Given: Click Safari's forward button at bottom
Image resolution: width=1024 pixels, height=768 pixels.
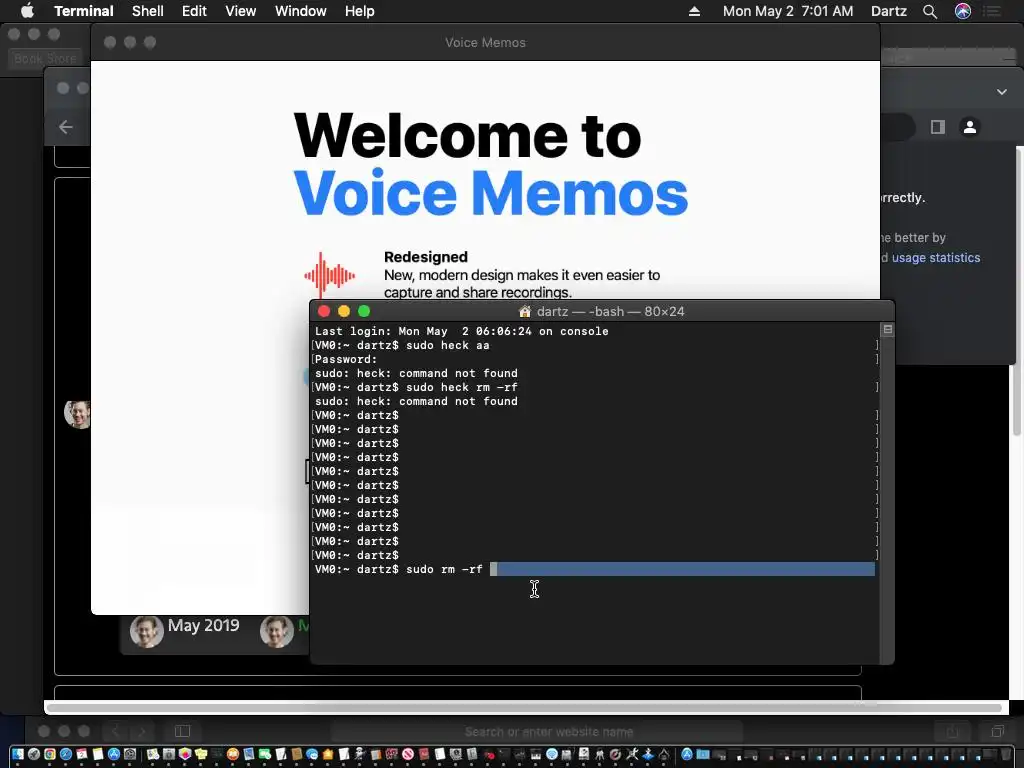Looking at the screenshot, I should pyautogui.click(x=141, y=731).
